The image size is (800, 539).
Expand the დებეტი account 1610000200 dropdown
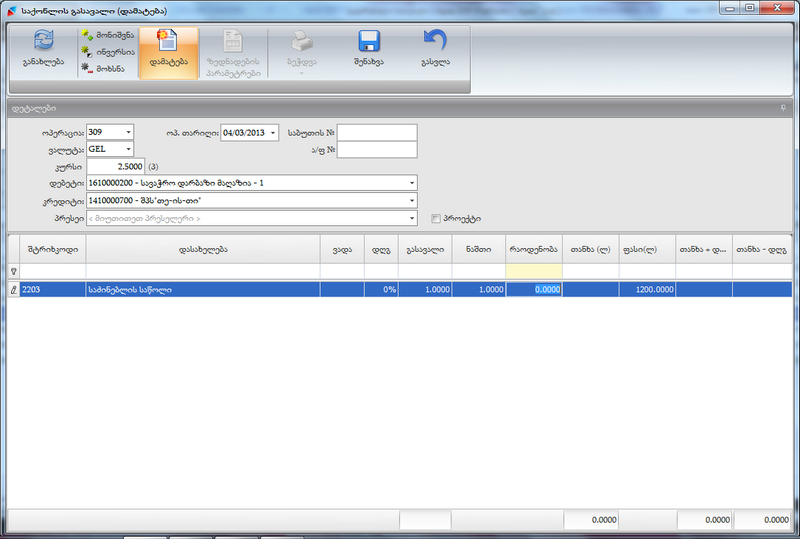pos(411,183)
